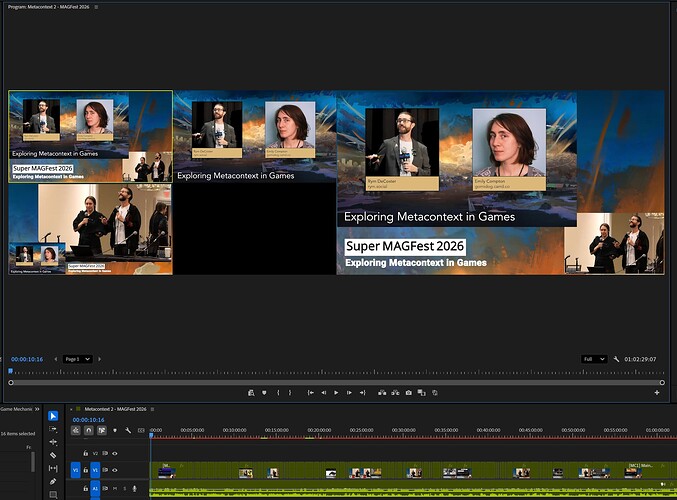Close the Metacontext 2 timeline tab
Viewport: 677px width, 500px height.
click(71, 409)
